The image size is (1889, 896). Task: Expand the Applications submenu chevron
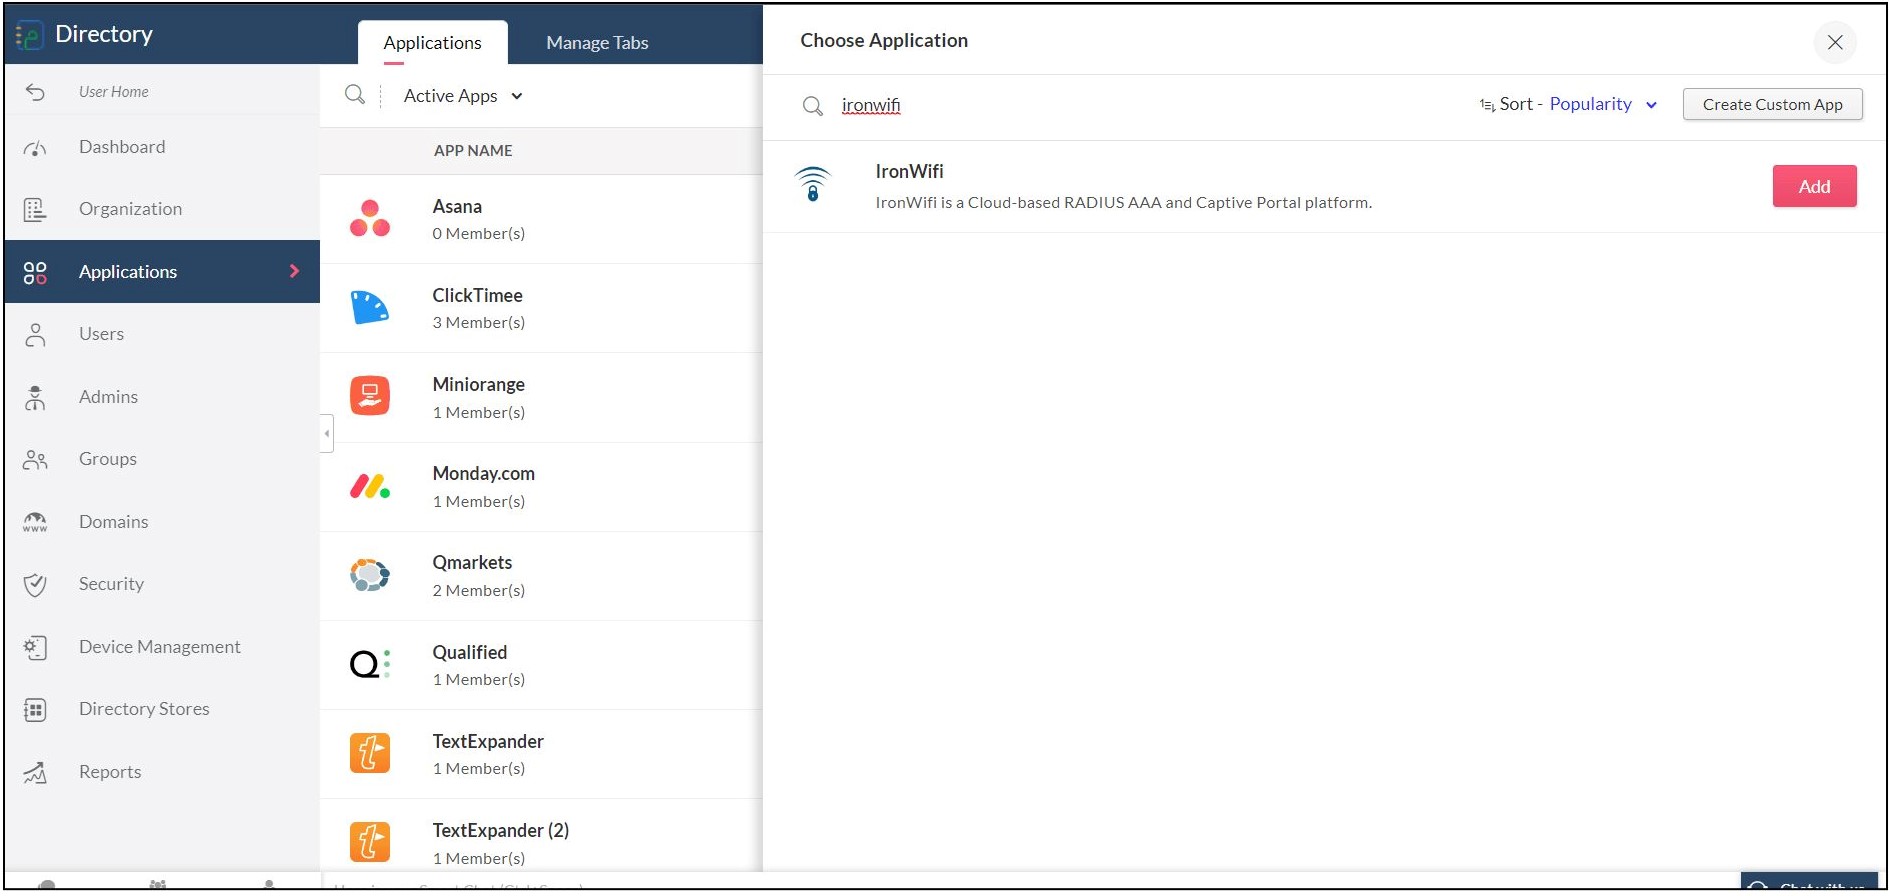coord(294,271)
